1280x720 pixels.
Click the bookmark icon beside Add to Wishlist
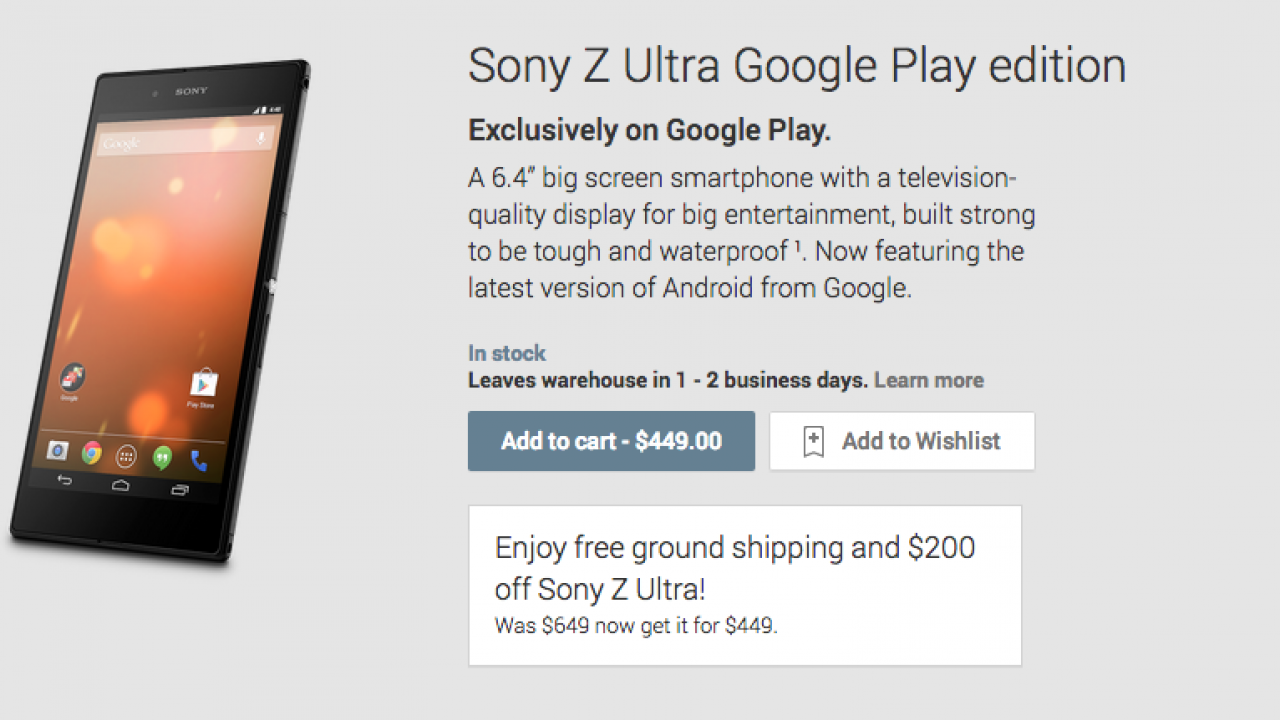tap(814, 442)
